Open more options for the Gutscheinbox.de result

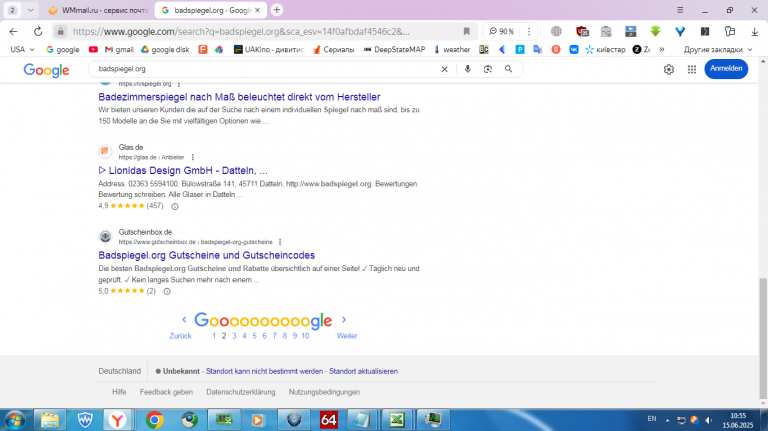(x=280, y=242)
